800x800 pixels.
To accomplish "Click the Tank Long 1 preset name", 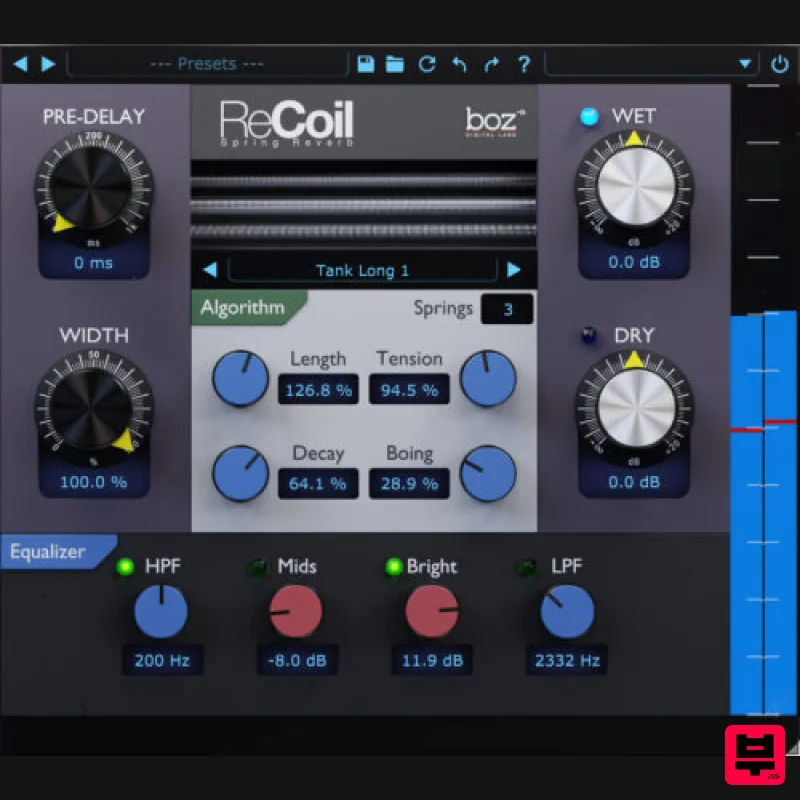I will click(363, 269).
